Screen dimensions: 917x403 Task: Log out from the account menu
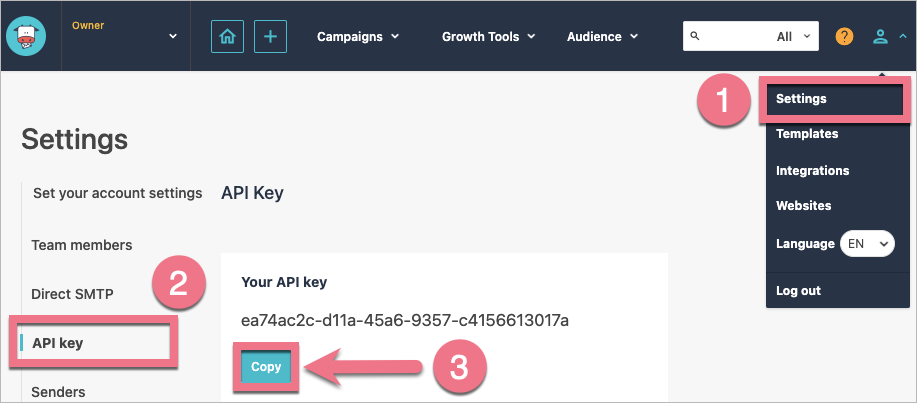(x=798, y=291)
